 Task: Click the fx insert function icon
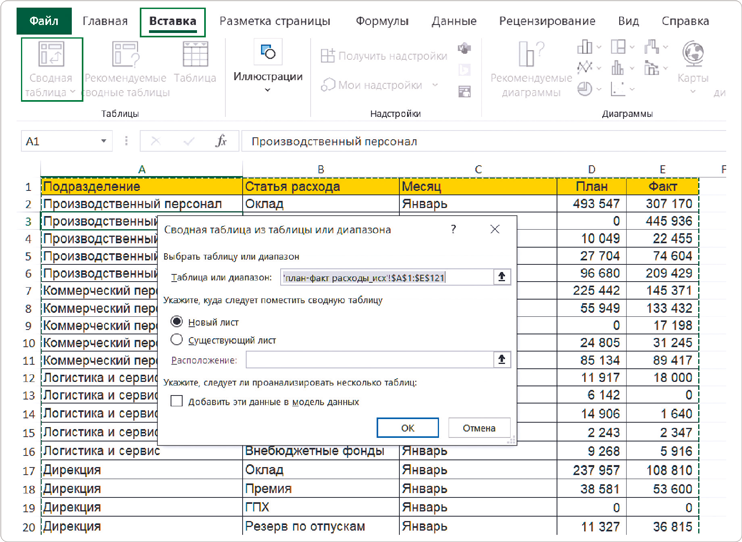[x=222, y=142]
